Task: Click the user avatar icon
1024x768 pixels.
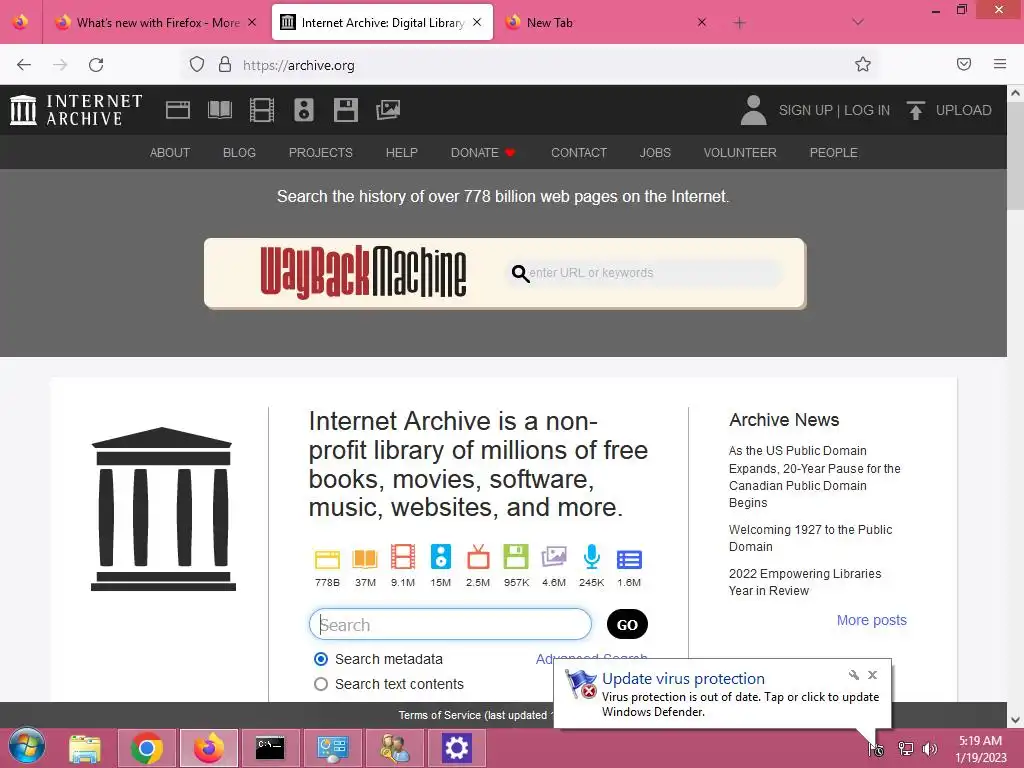Action: pyautogui.click(x=753, y=110)
